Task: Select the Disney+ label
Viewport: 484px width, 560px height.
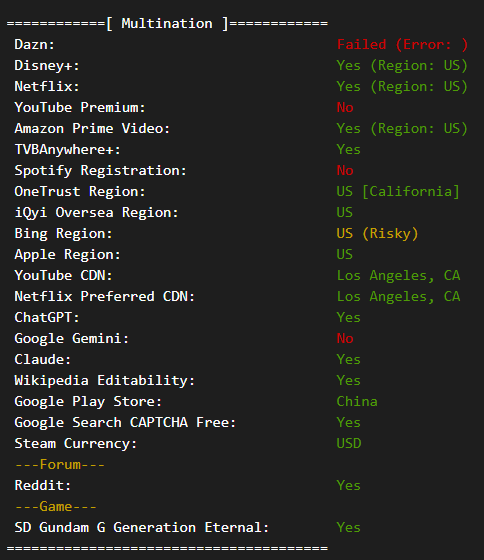Action: point(47,66)
